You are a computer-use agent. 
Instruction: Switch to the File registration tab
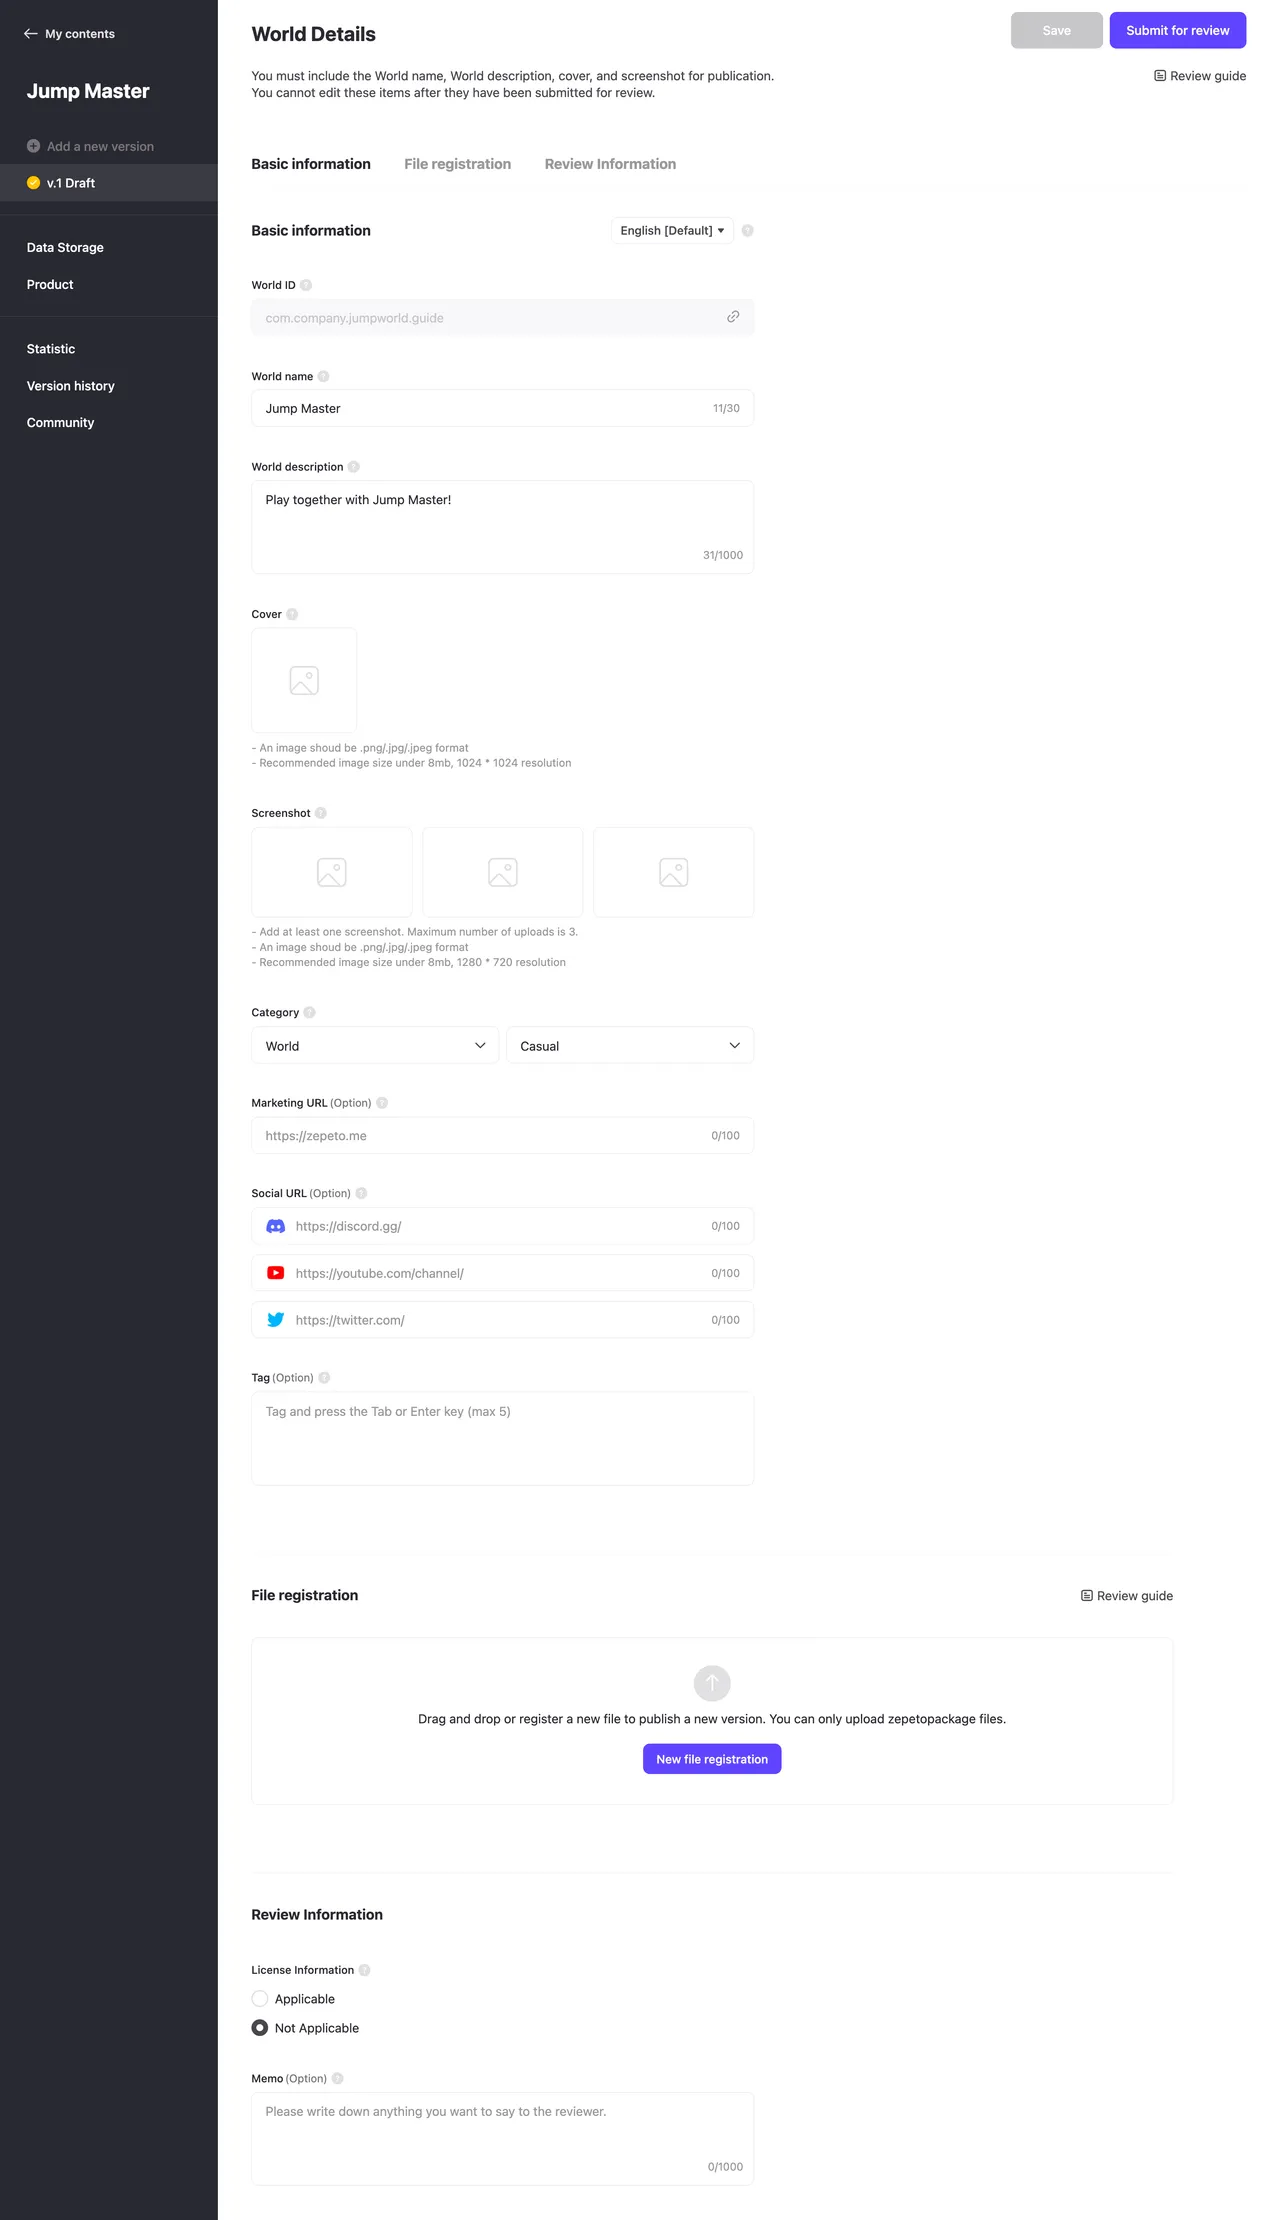coord(457,164)
